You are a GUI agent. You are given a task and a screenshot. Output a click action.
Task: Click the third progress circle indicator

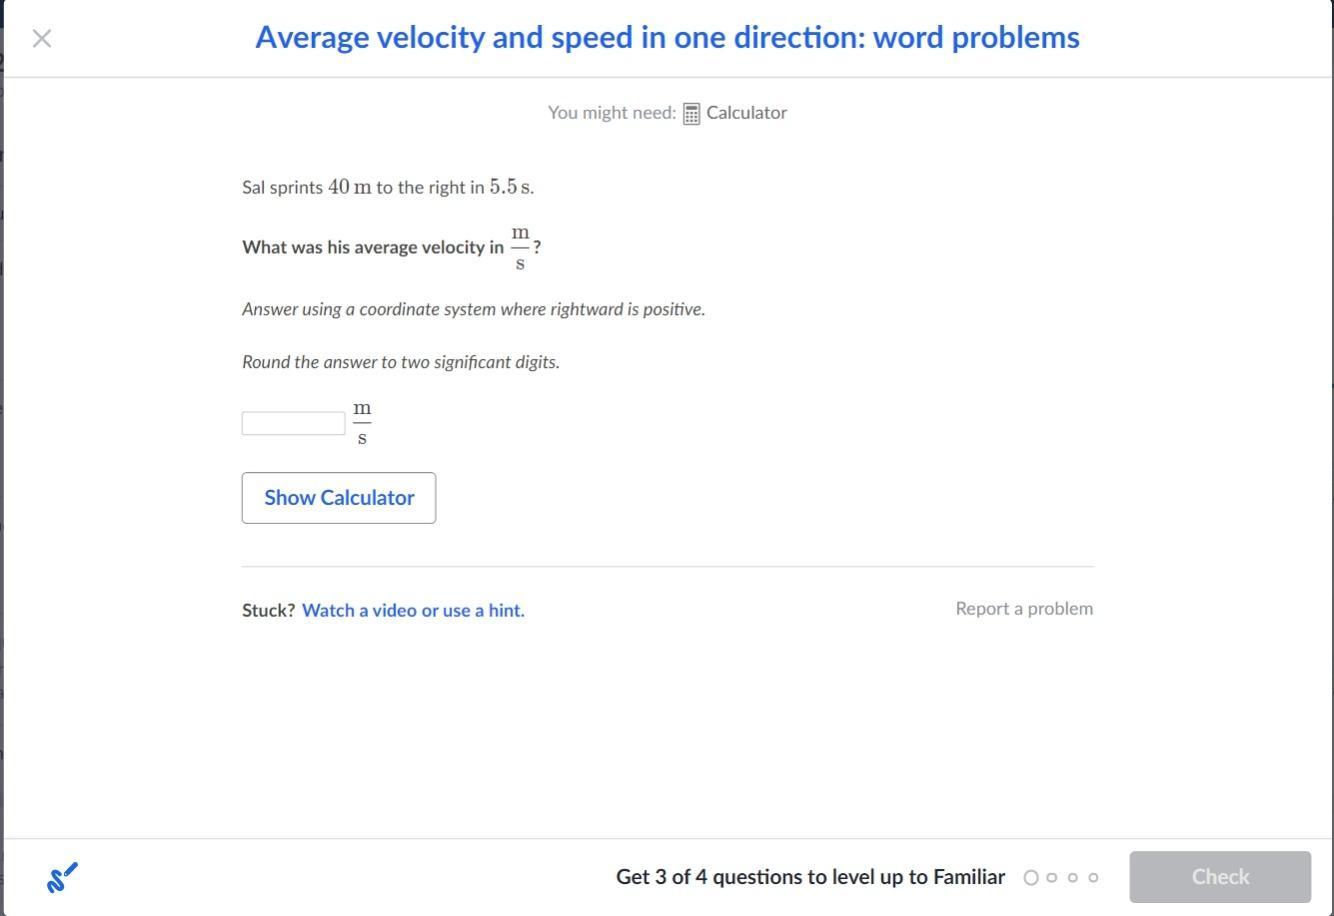(1073, 877)
